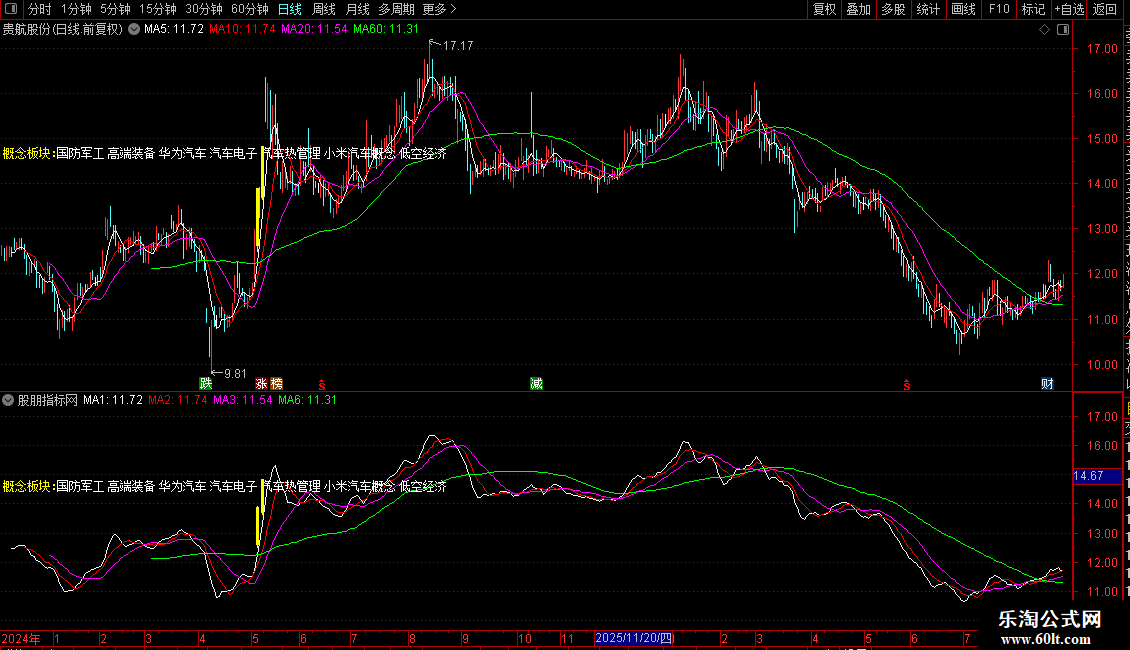Switch to 周线 weekly chart
Screen dimensions: 1130x650
click(324, 9)
